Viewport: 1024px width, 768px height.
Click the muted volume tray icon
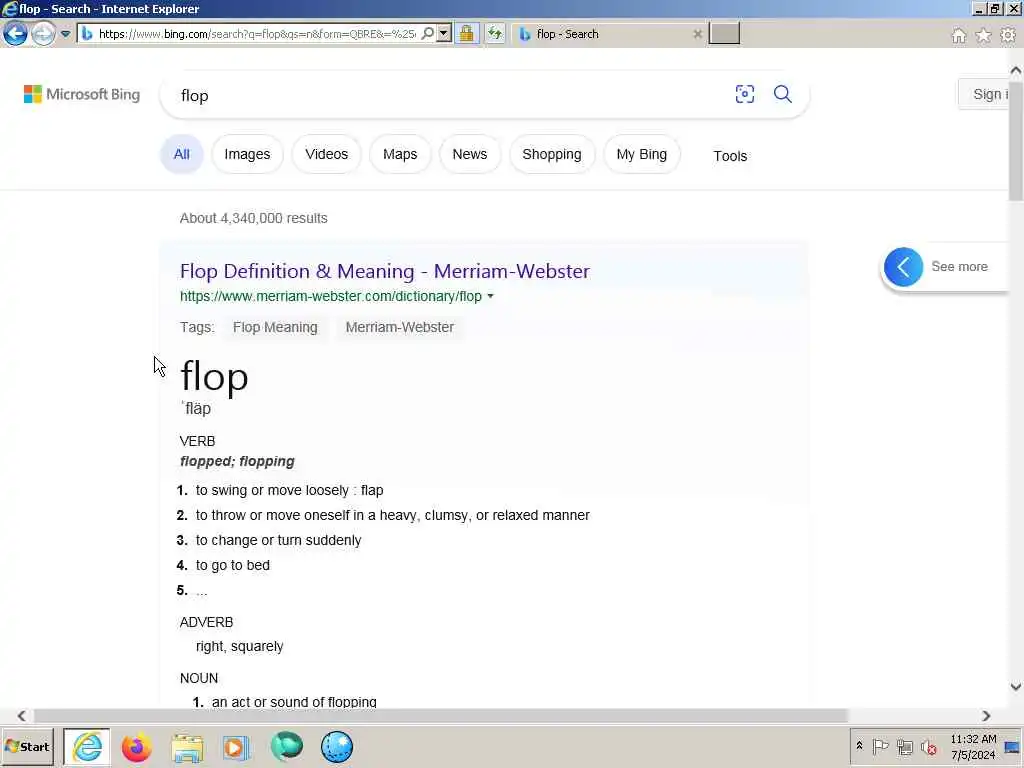click(x=928, y=746)
